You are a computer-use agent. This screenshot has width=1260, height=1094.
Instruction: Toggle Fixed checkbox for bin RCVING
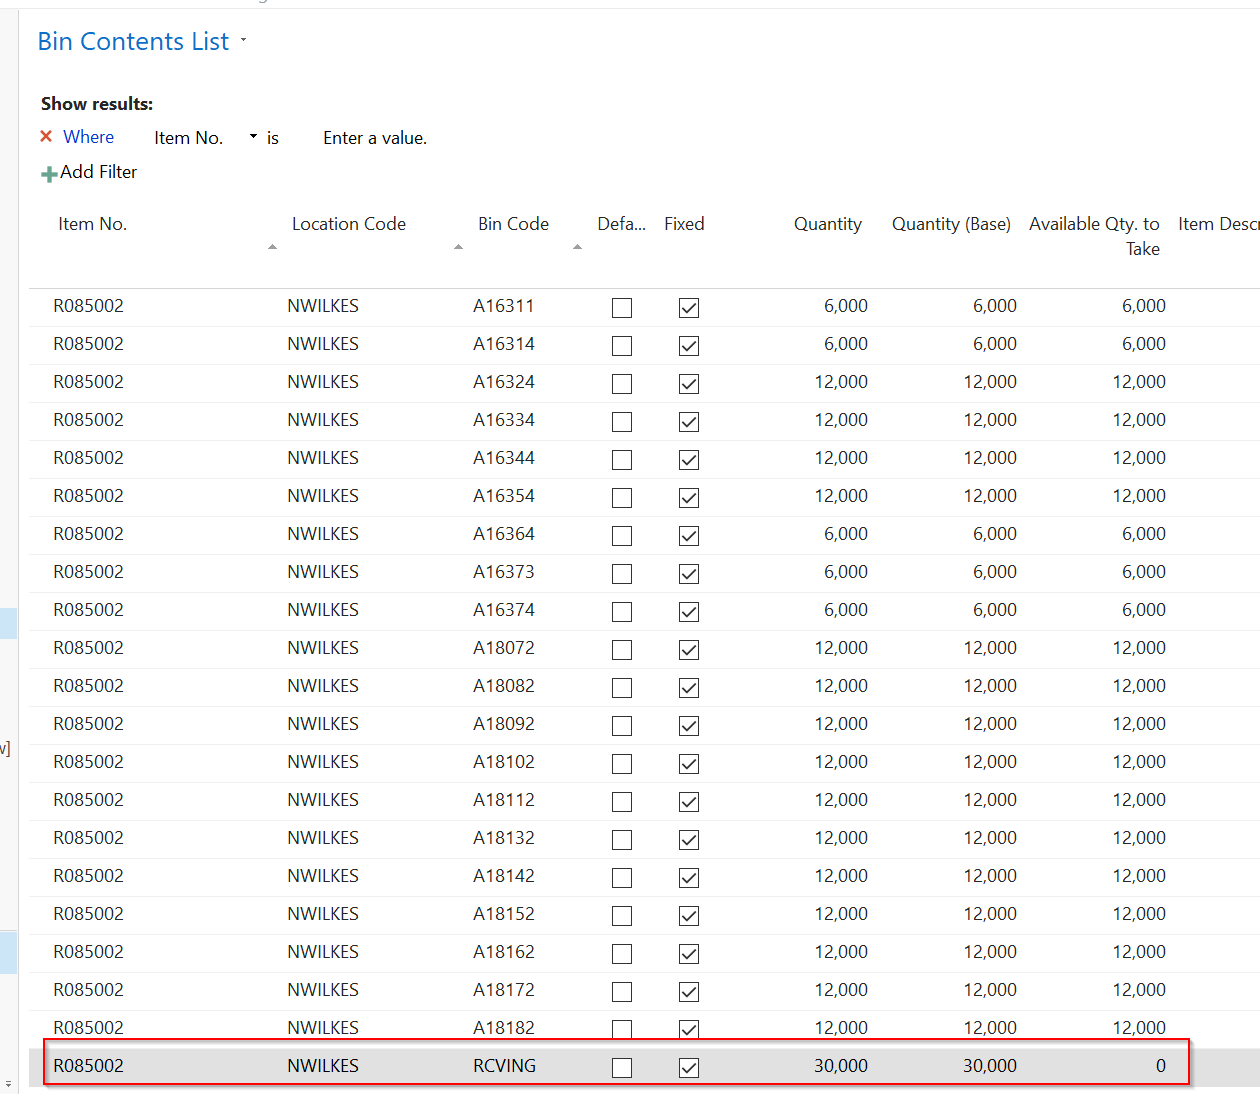click(x=689, y=1068)
